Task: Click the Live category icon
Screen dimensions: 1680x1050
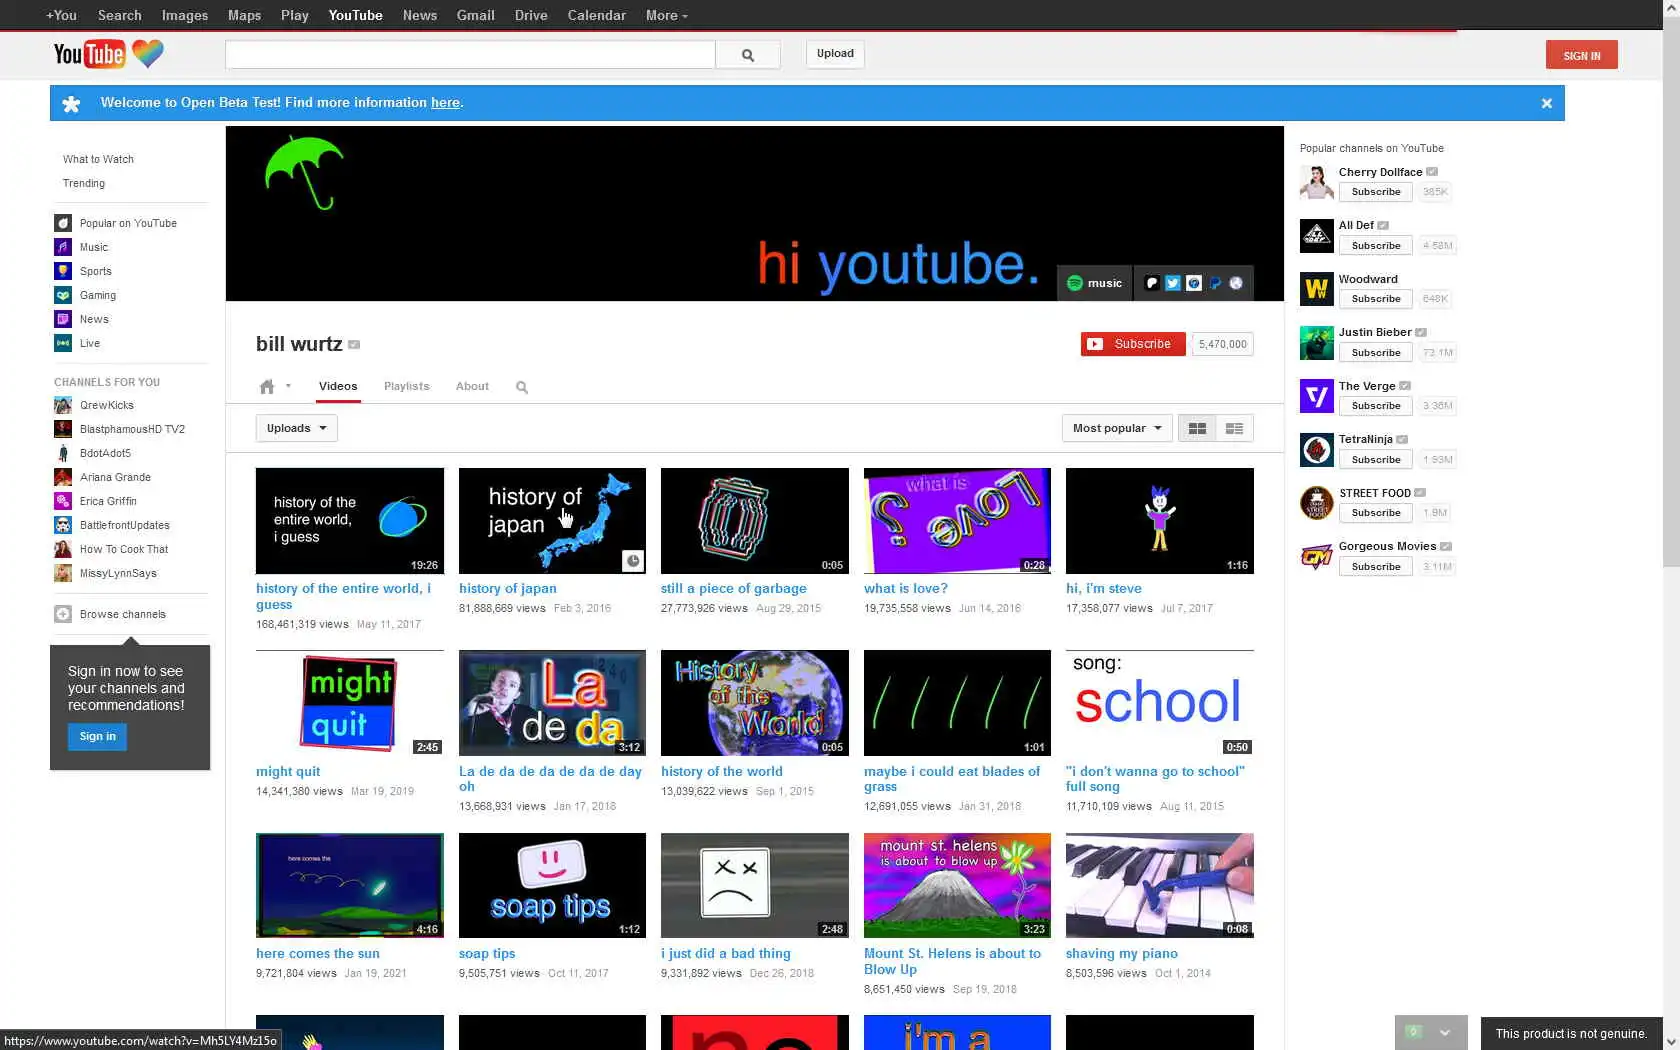Action: [x=63, y=343]
